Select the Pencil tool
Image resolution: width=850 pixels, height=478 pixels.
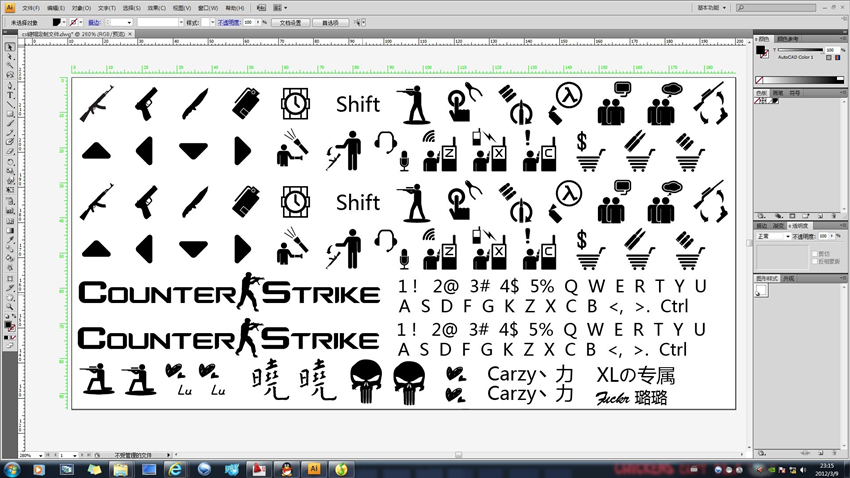click(10, 133)
